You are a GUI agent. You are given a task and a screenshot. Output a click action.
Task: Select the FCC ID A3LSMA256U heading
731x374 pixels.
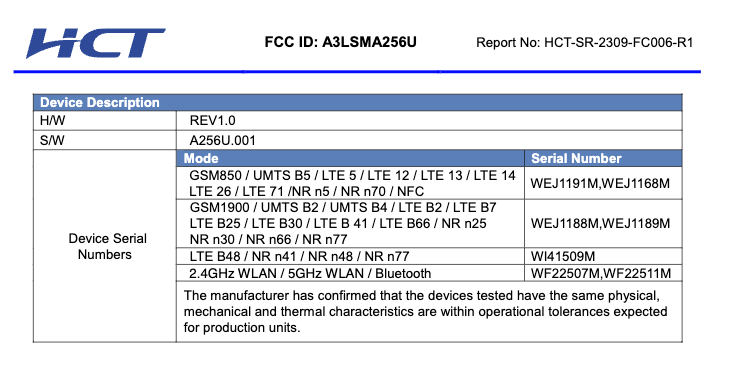[x=340, y=42]
